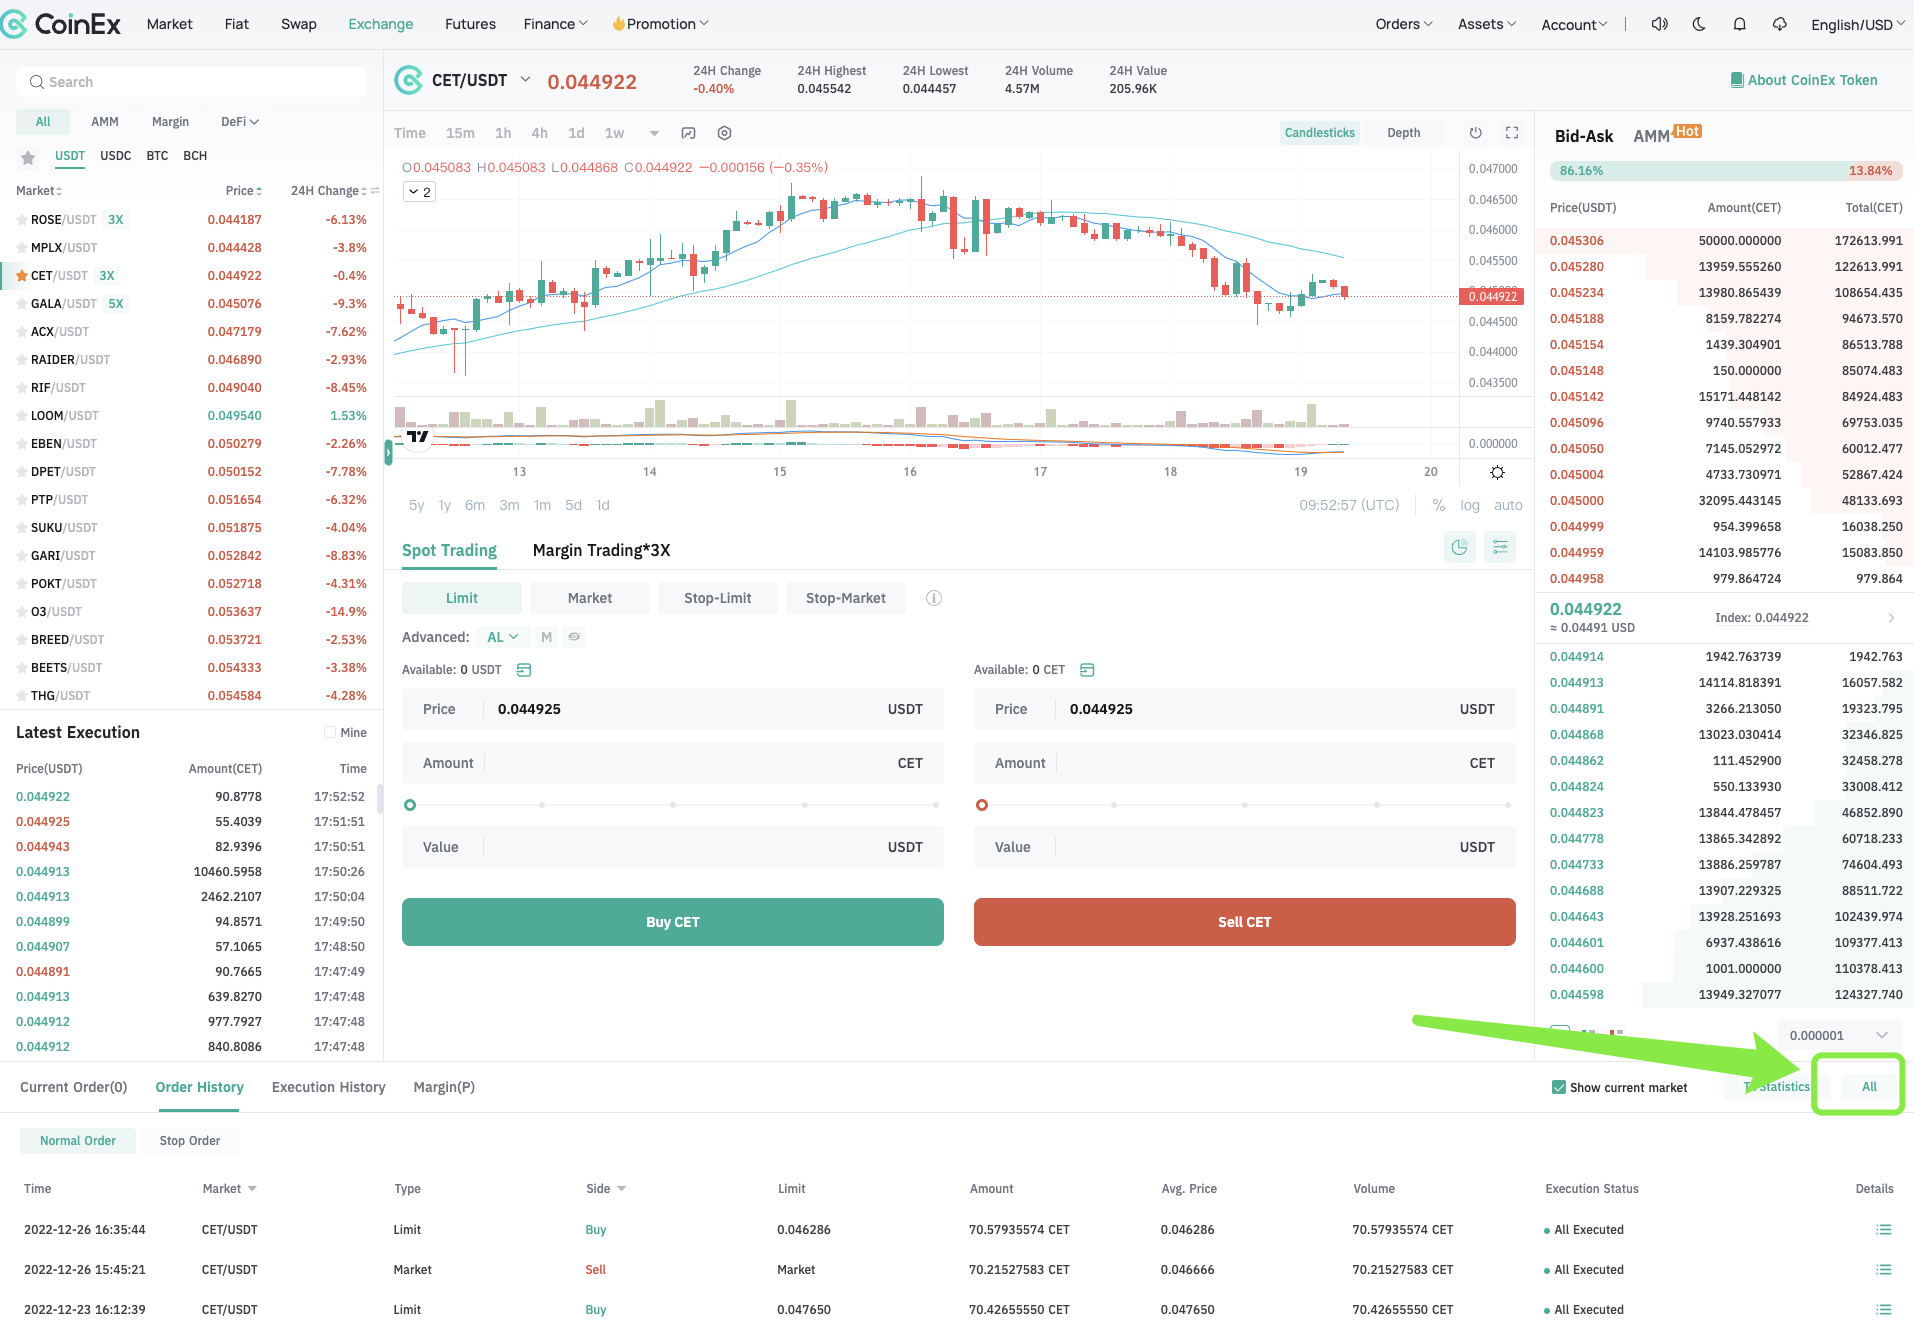Click the All orders button
This screenshot has width=1914, height=1330.
point(1869,1087)
